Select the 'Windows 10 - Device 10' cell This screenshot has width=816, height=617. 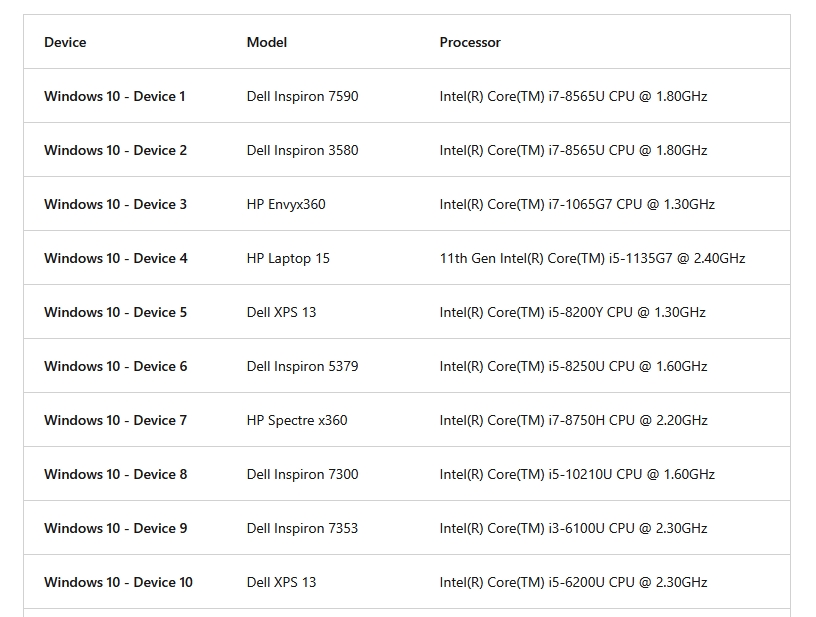pos(118,583)
